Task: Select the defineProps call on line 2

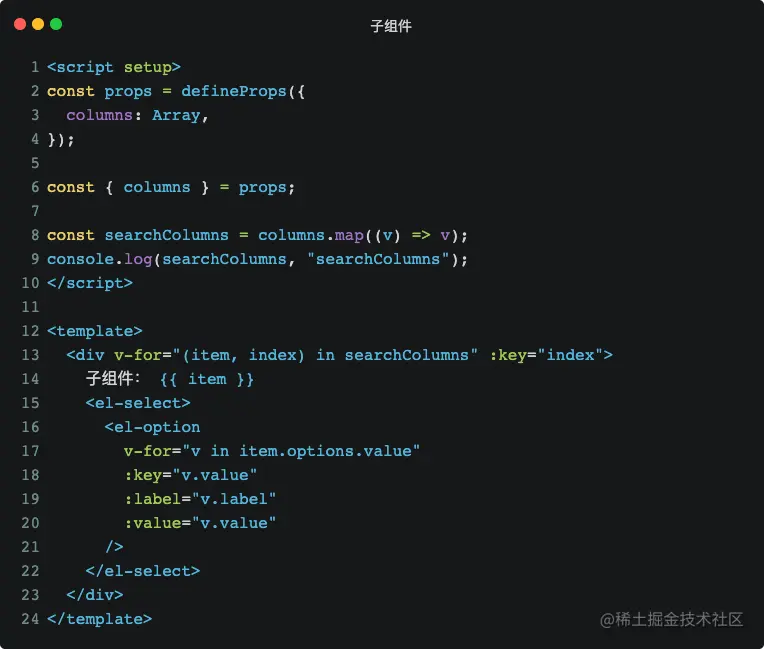Action: (x=243, y=91)
